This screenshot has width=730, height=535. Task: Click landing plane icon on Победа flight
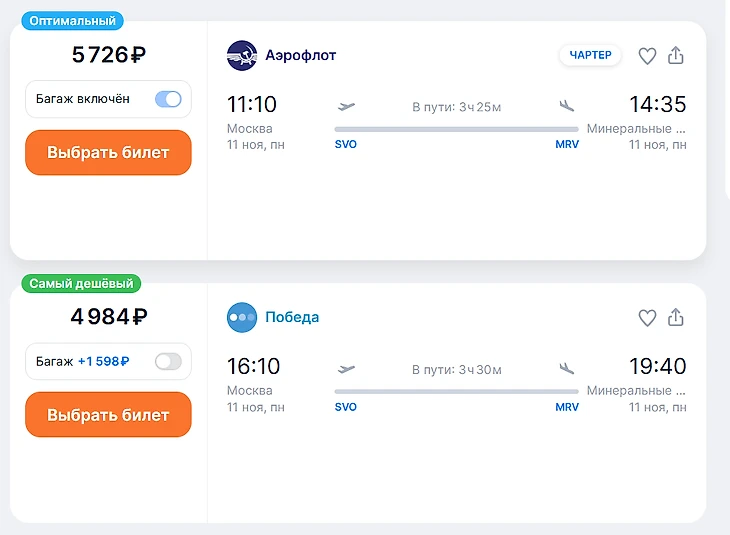pyautogui.click(x=567, y=367)
